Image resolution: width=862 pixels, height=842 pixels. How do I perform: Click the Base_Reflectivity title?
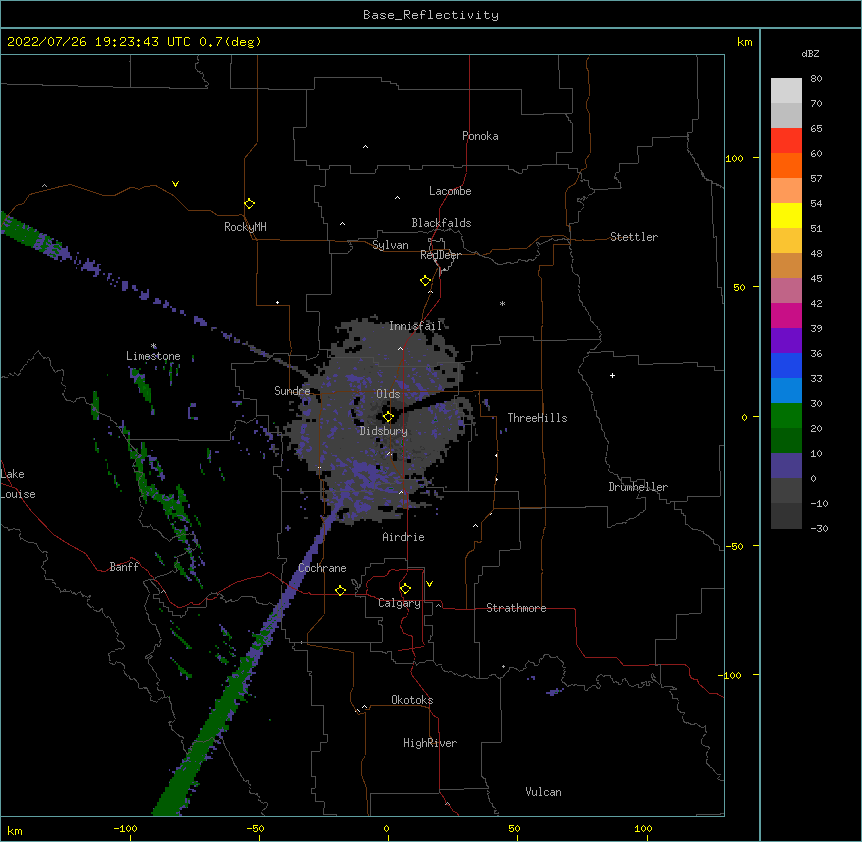click(x=431, y=15)
